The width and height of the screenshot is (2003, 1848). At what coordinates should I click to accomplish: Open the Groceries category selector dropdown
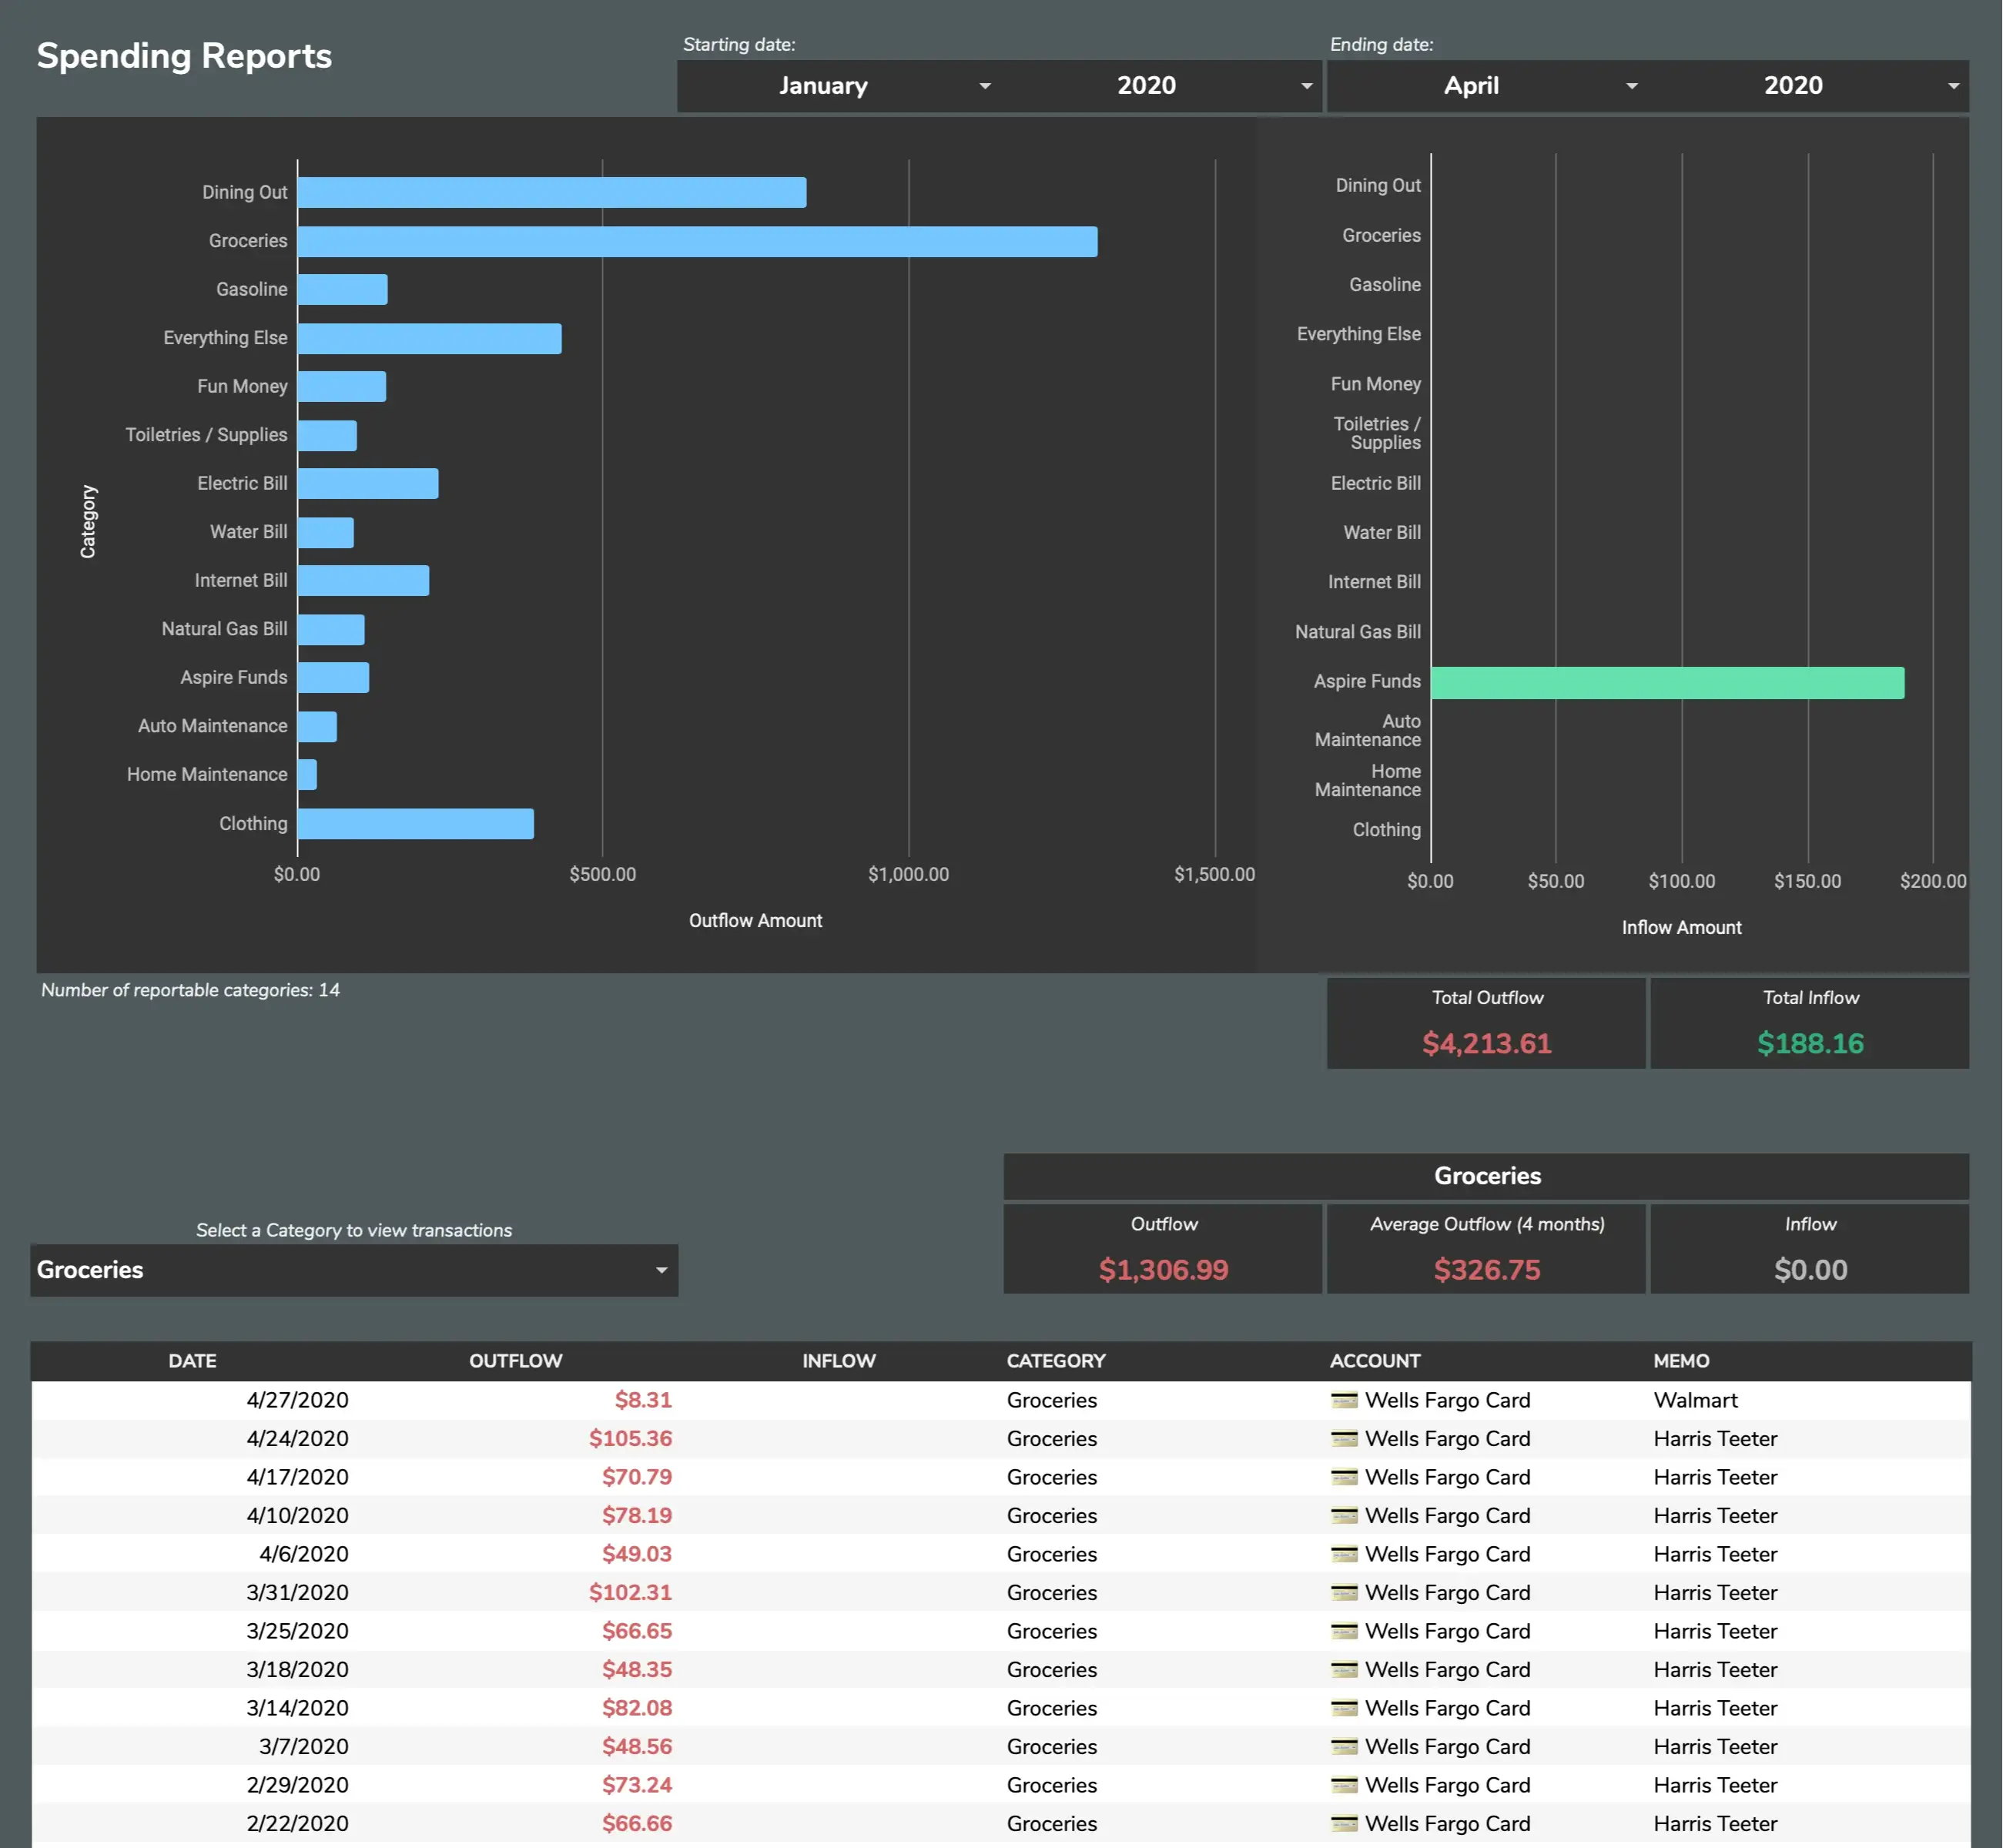point(354,1270)
